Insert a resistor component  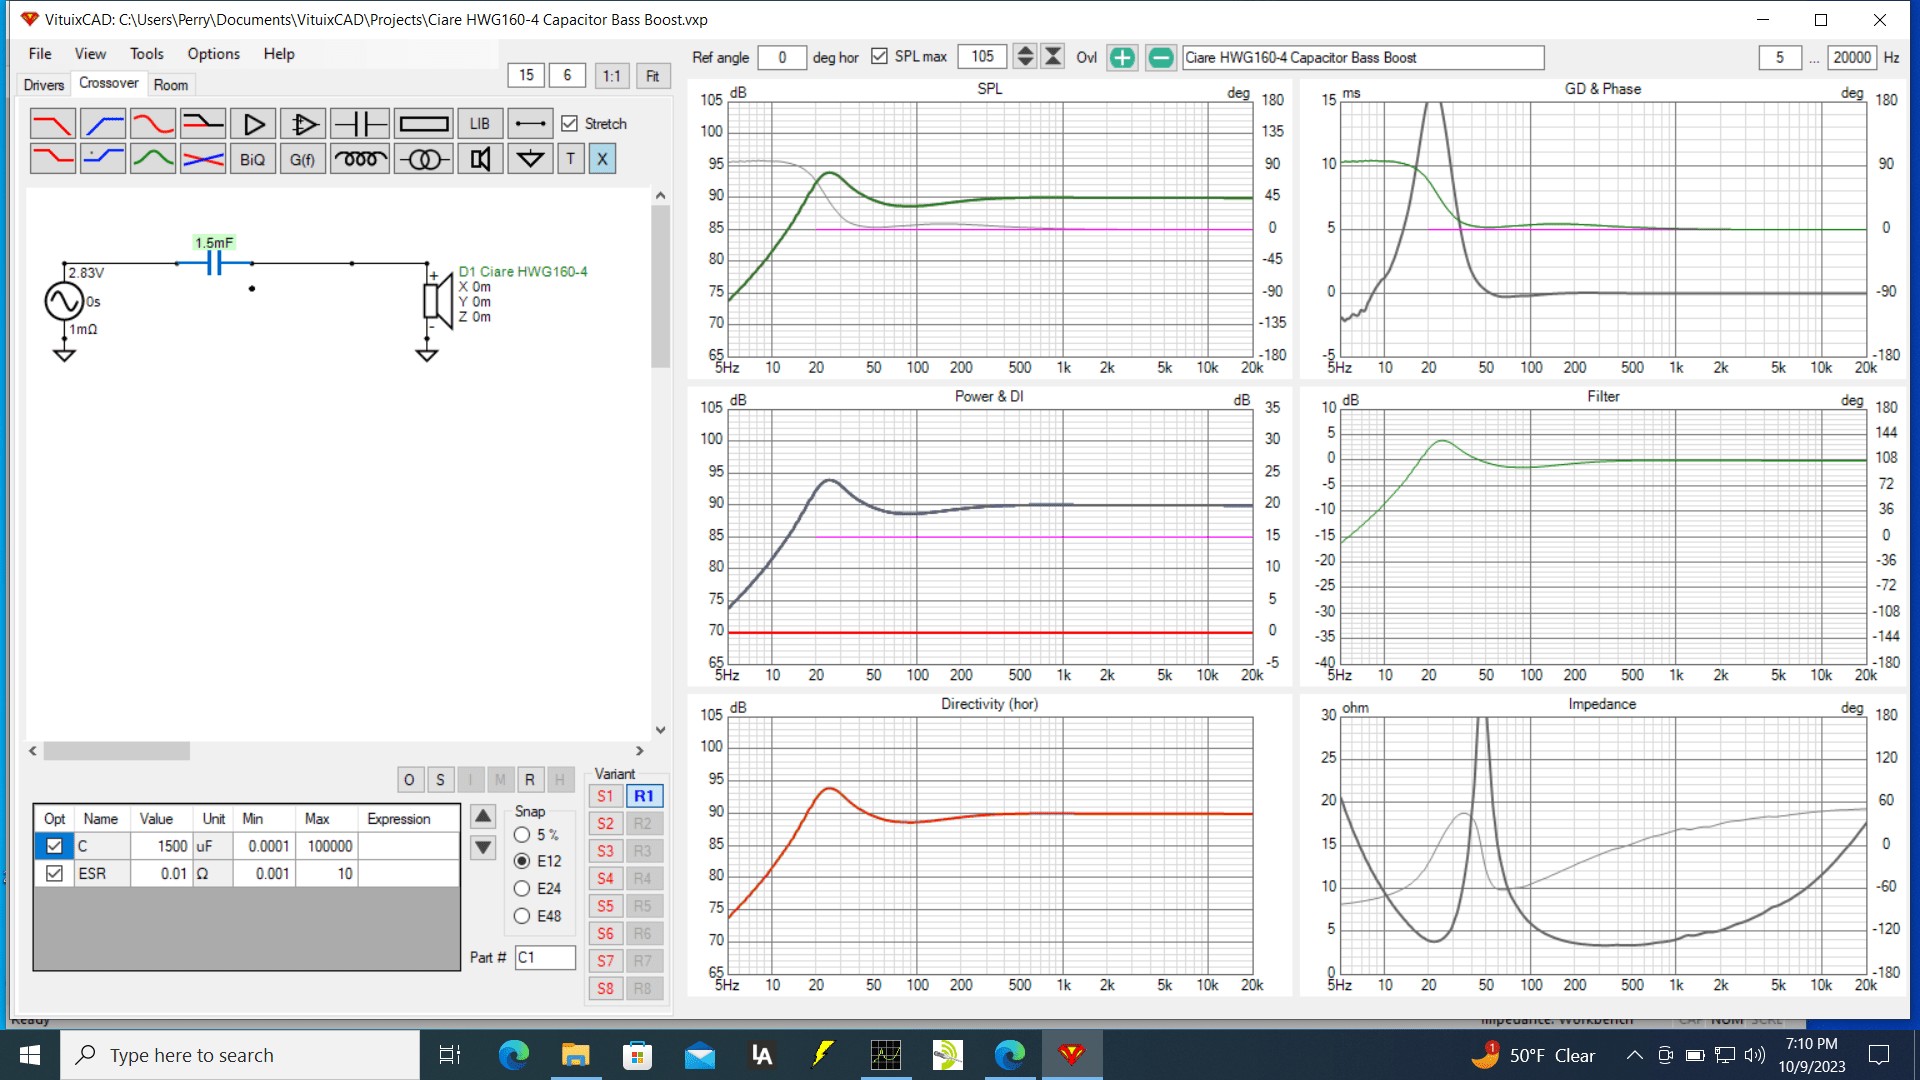(x=424, y=124)
